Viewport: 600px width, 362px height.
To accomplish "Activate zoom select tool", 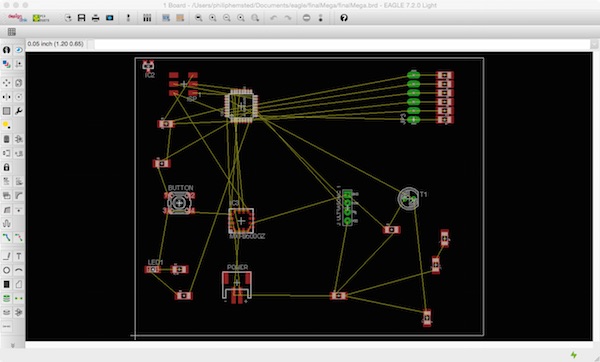I will point(255,18).
